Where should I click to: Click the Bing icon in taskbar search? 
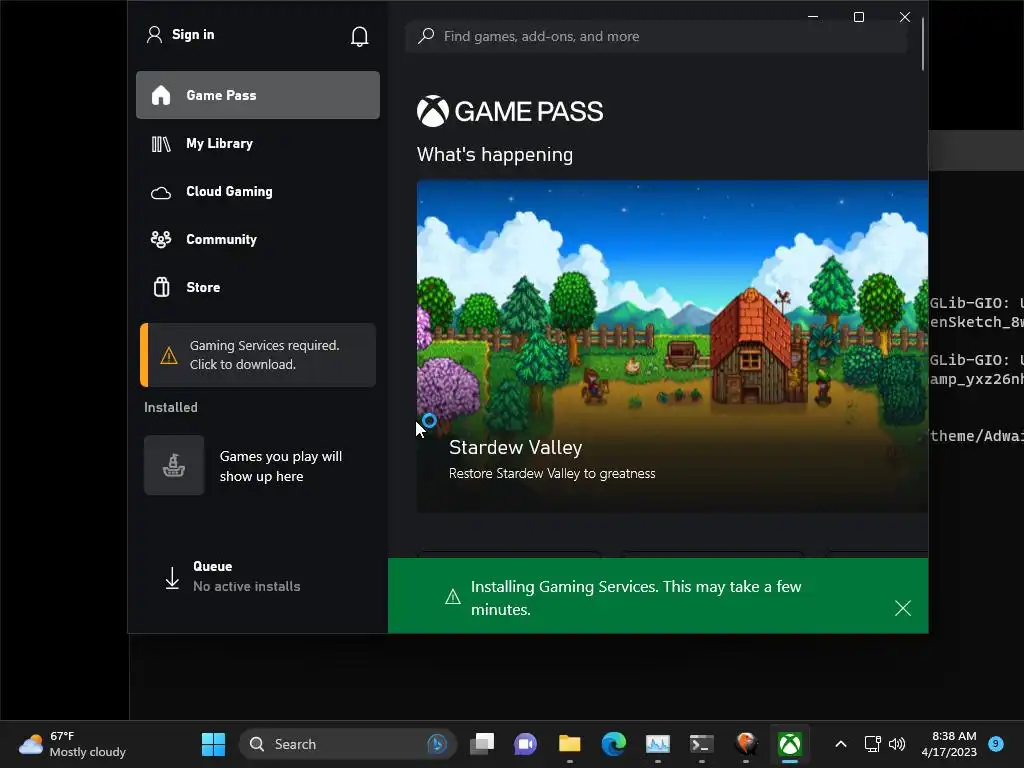click(437, 744)
